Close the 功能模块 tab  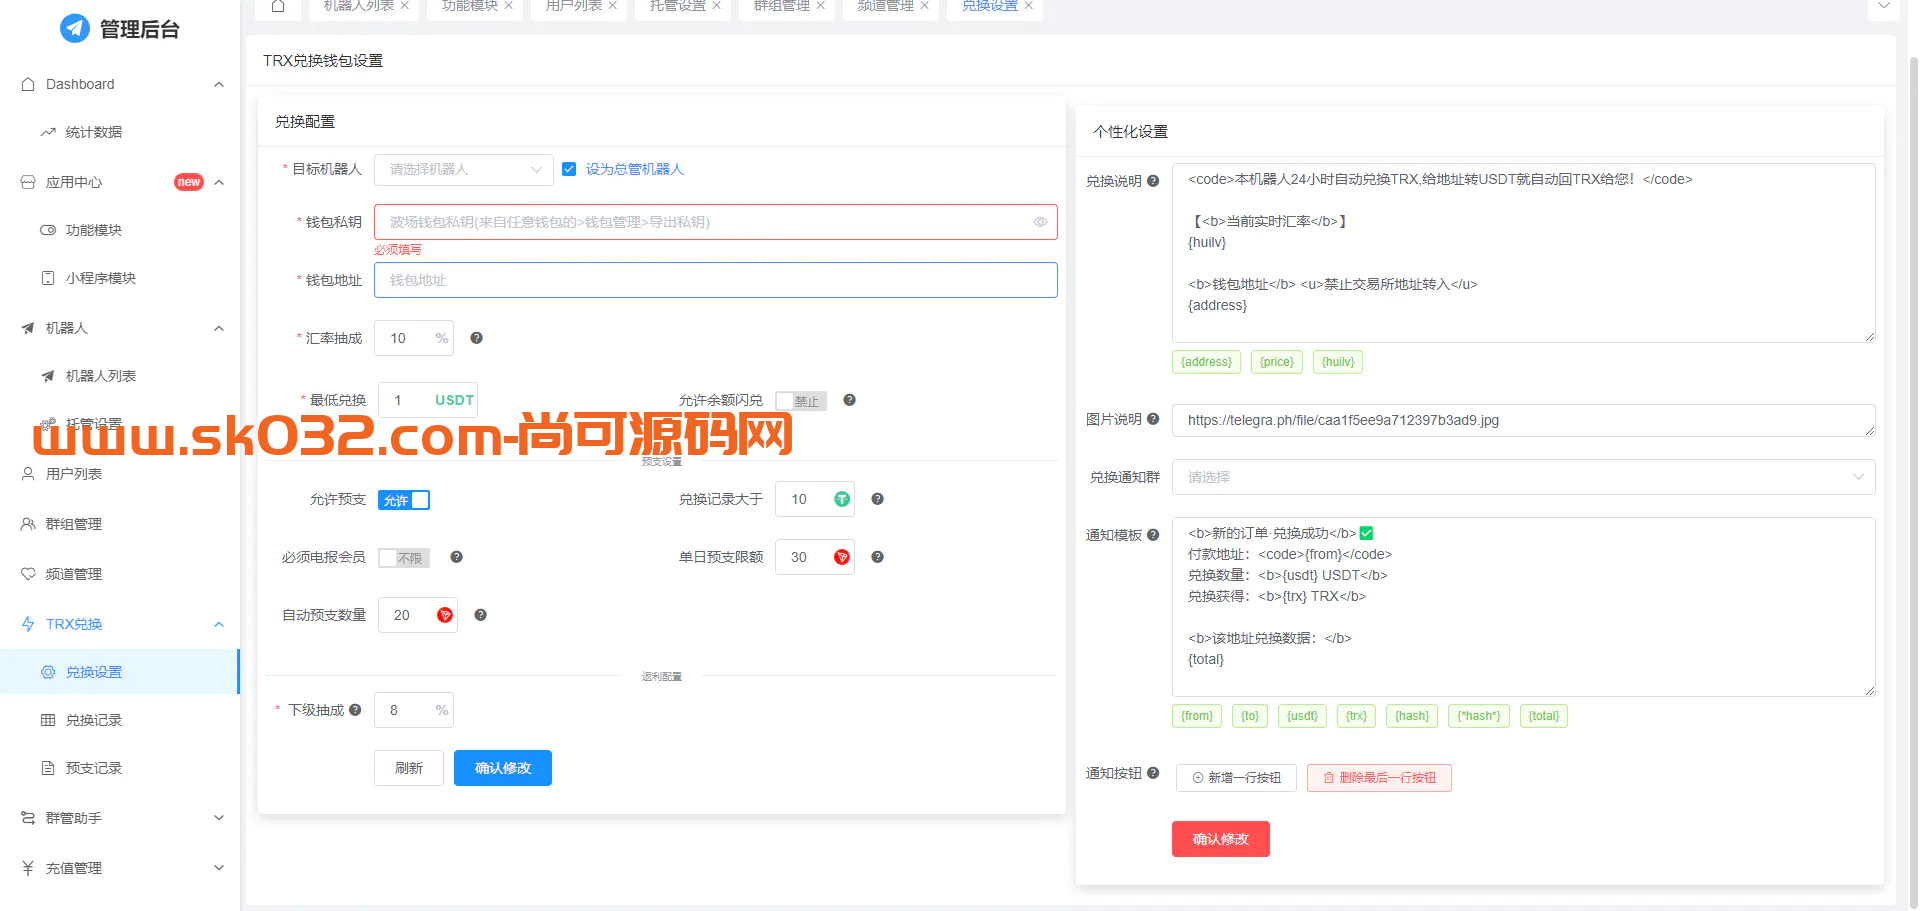tap(509, 6)
